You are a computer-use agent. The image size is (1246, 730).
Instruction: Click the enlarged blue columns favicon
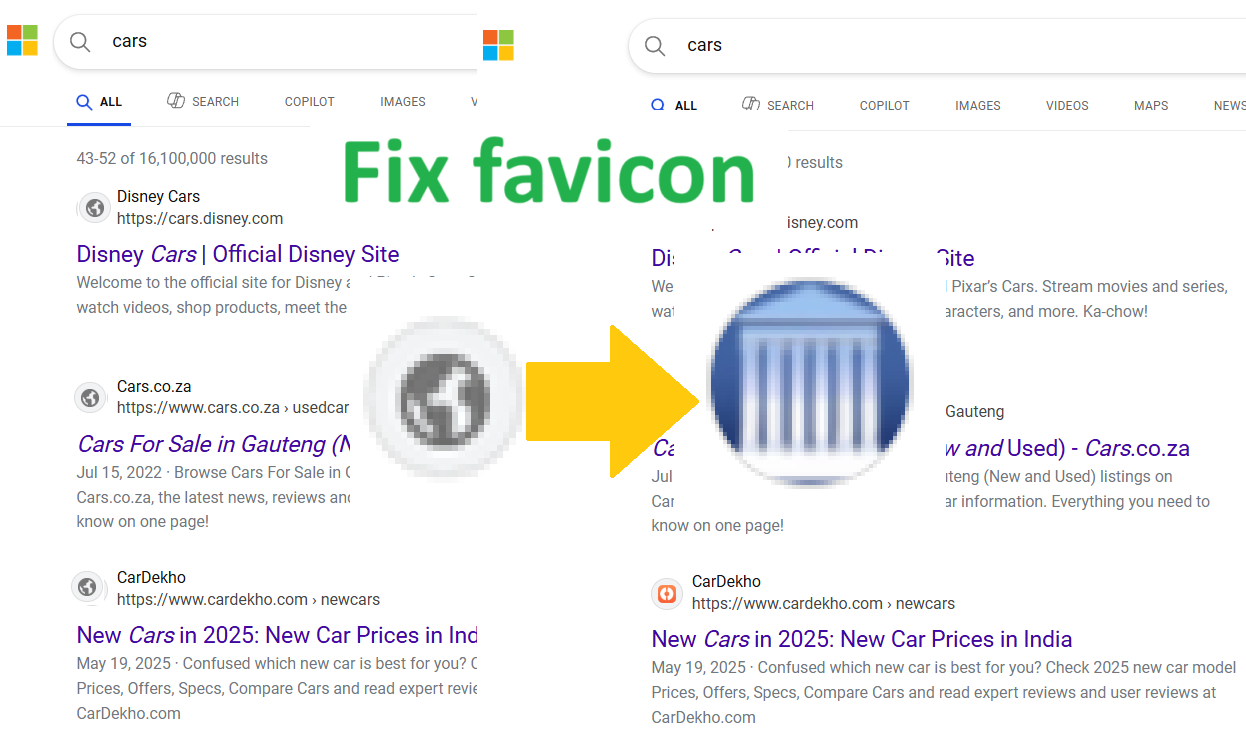point(809,382)
